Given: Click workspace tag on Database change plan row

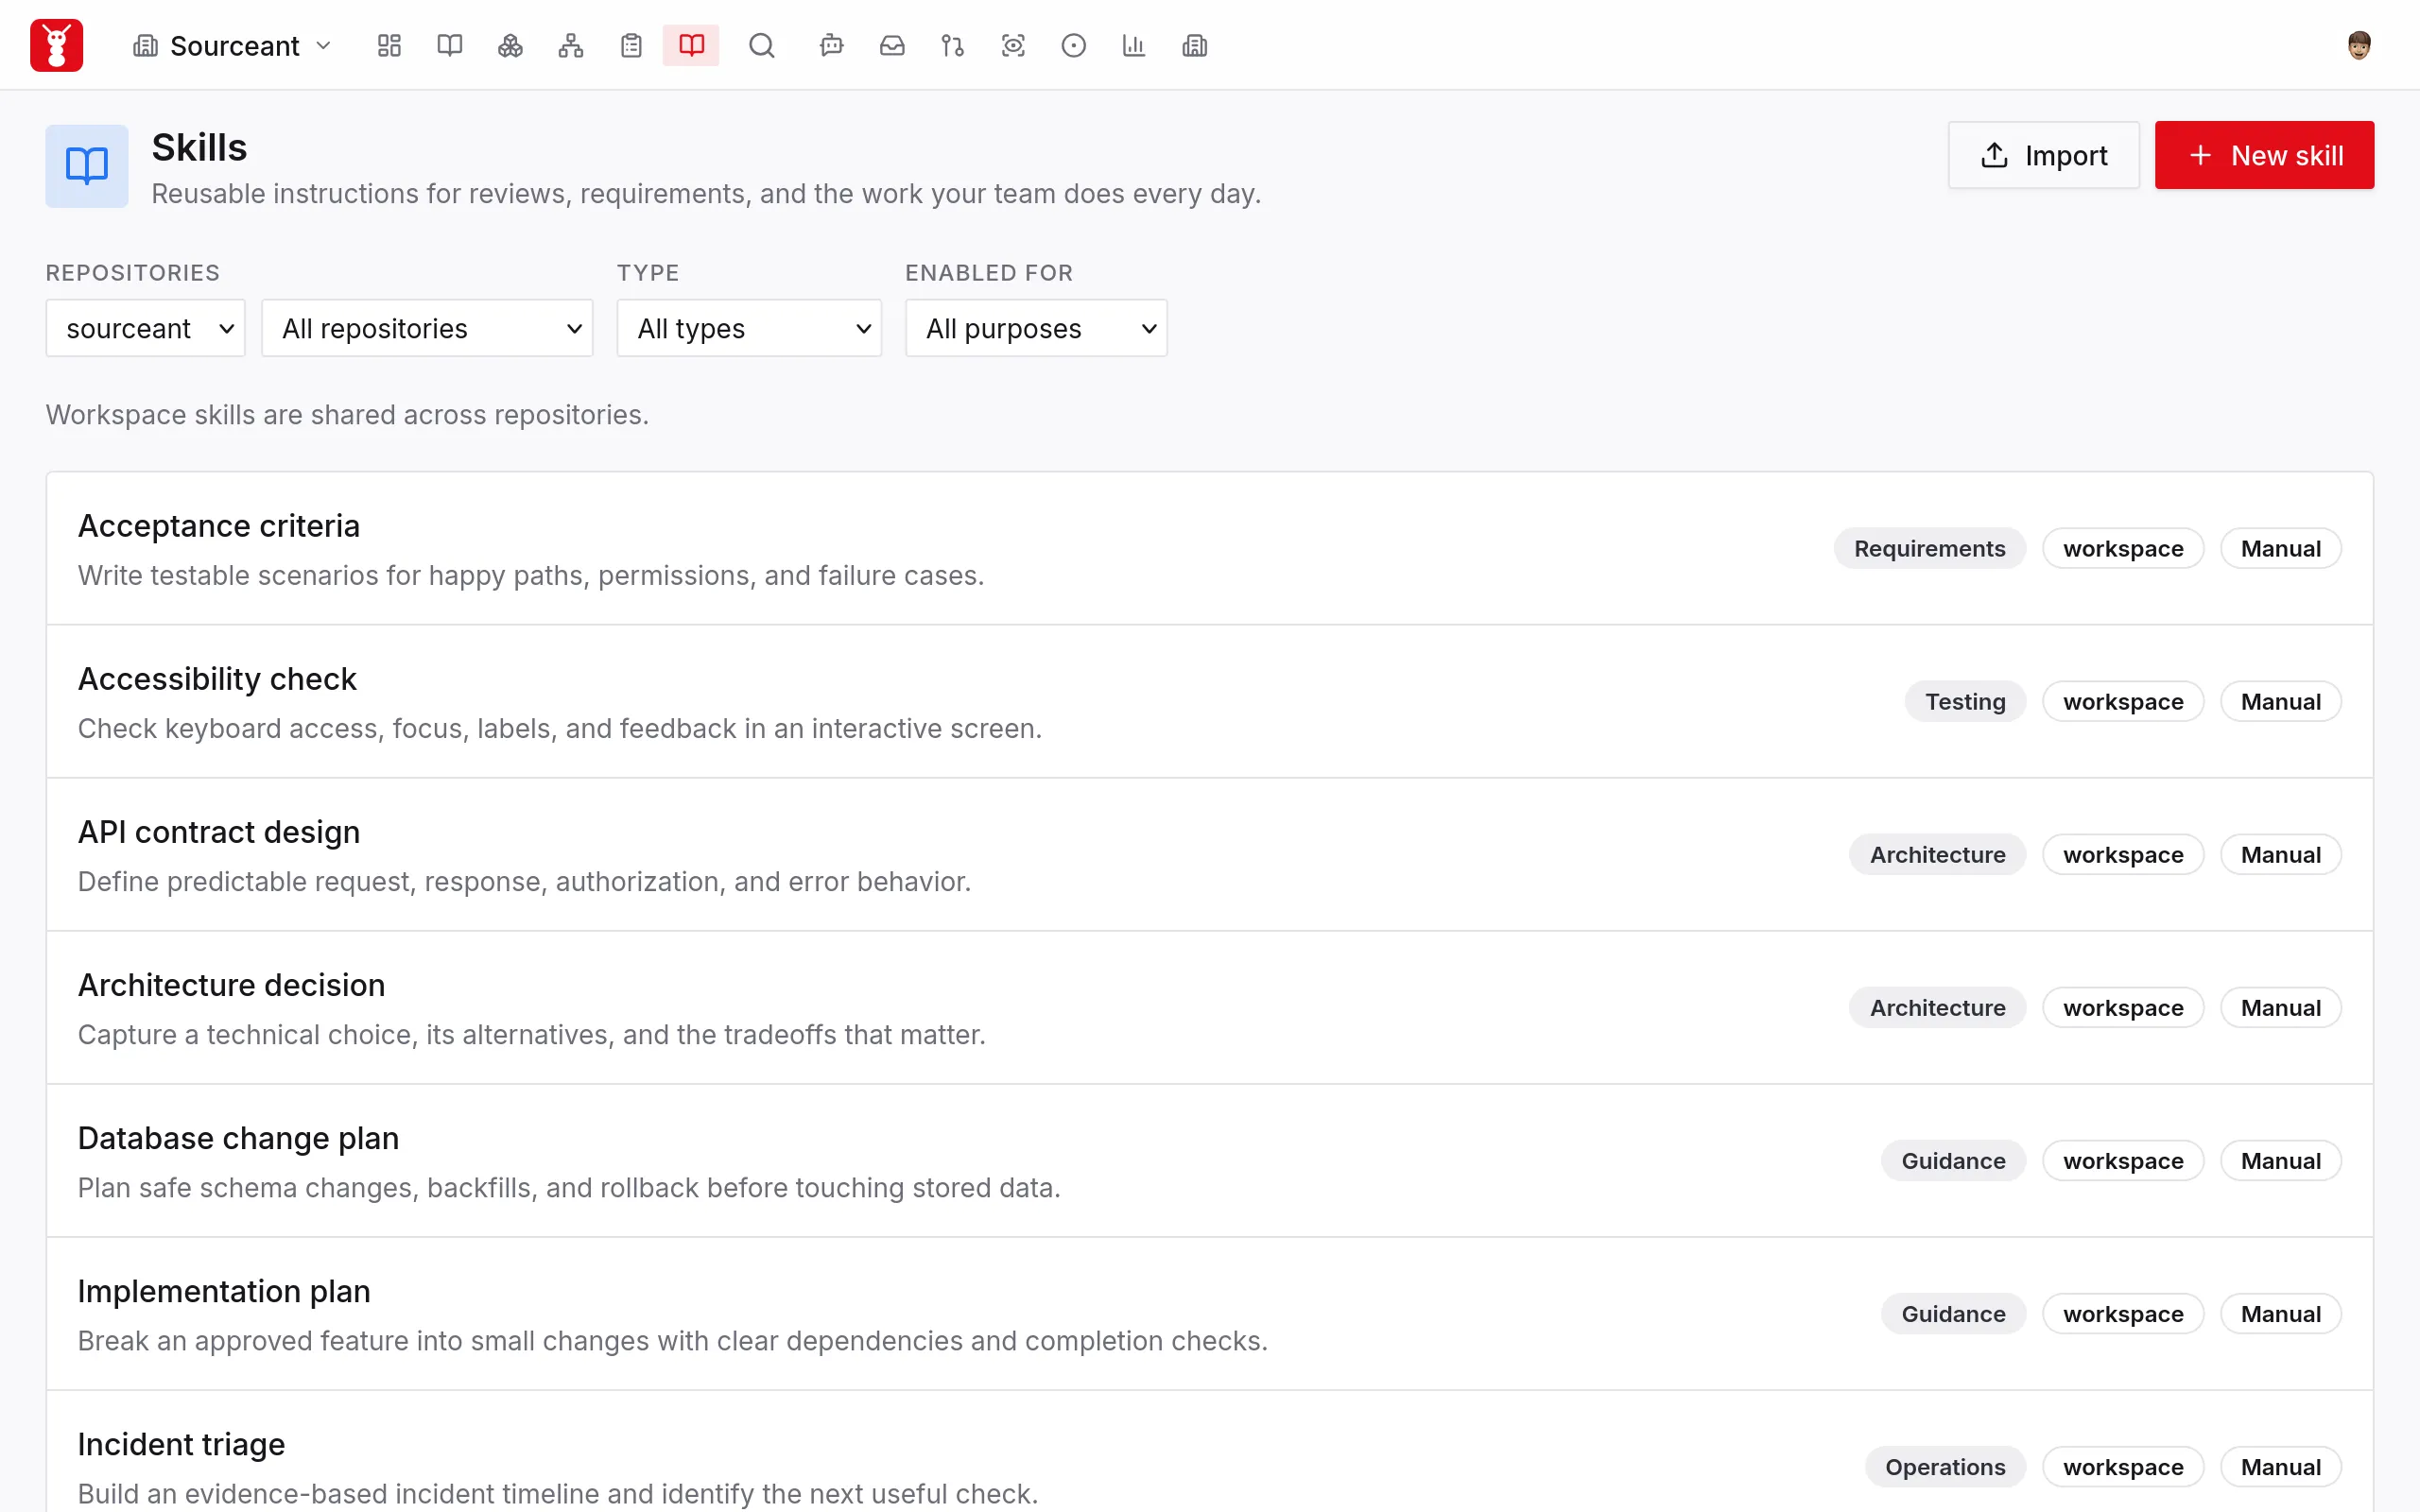Looking at the screenshot, I should (x=2123, y=1161).
